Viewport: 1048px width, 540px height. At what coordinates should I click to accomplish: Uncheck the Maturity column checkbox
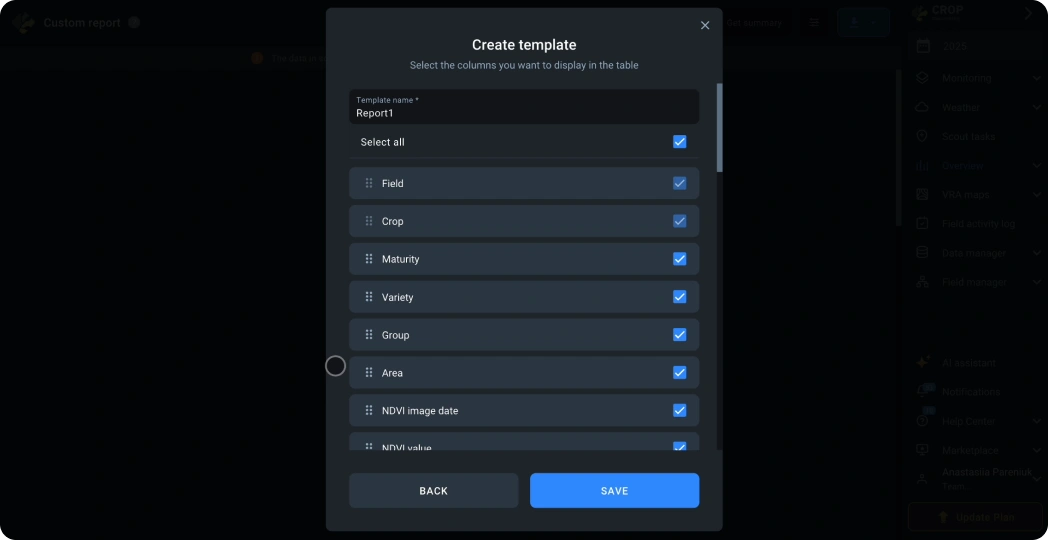tap(680, 259)
